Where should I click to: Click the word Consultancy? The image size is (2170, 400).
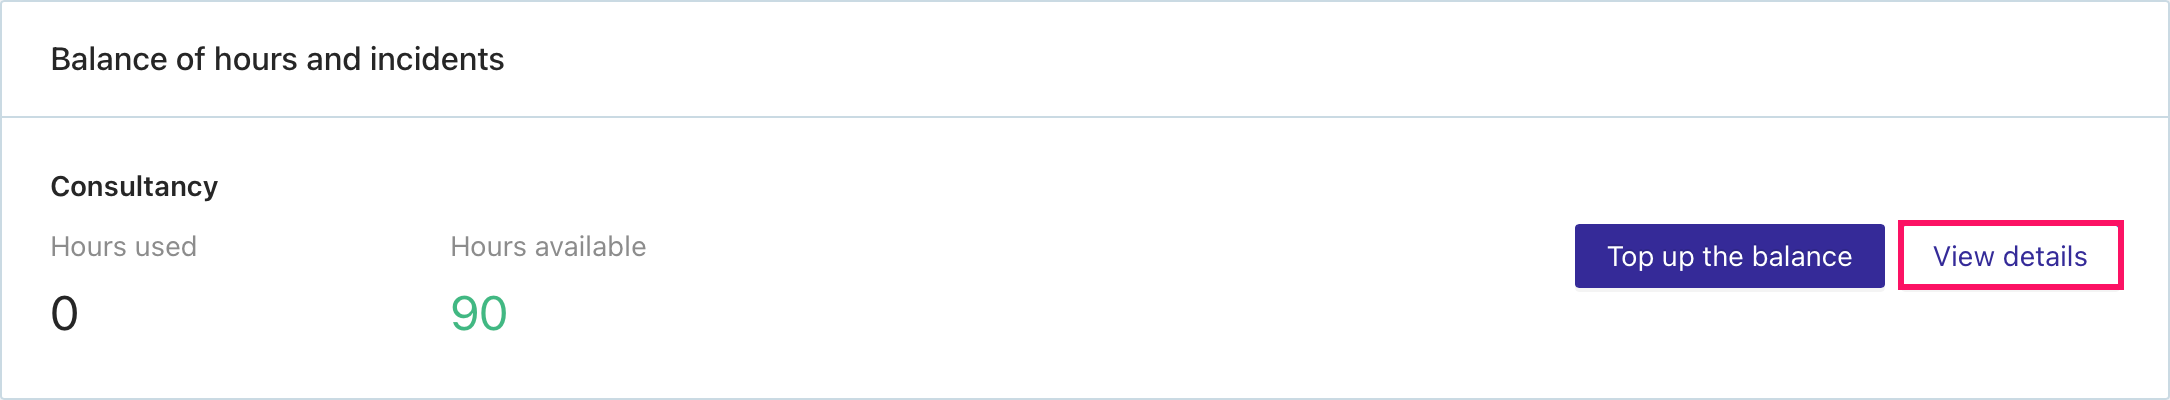(x=134, y=186)
